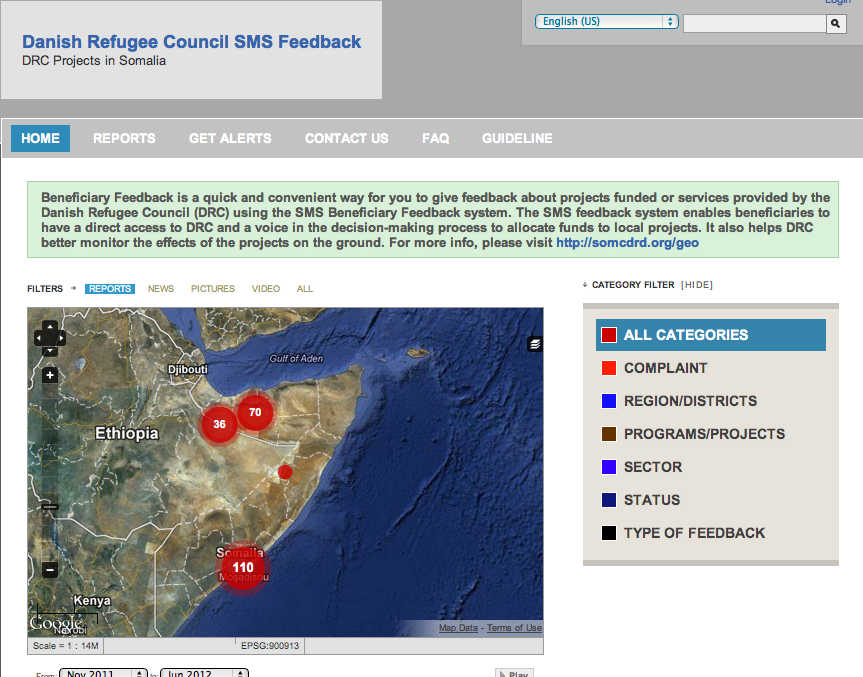The height and width of the screenshot is (677, 863).
Task: Click the search text field
Action: pos(754,23)
